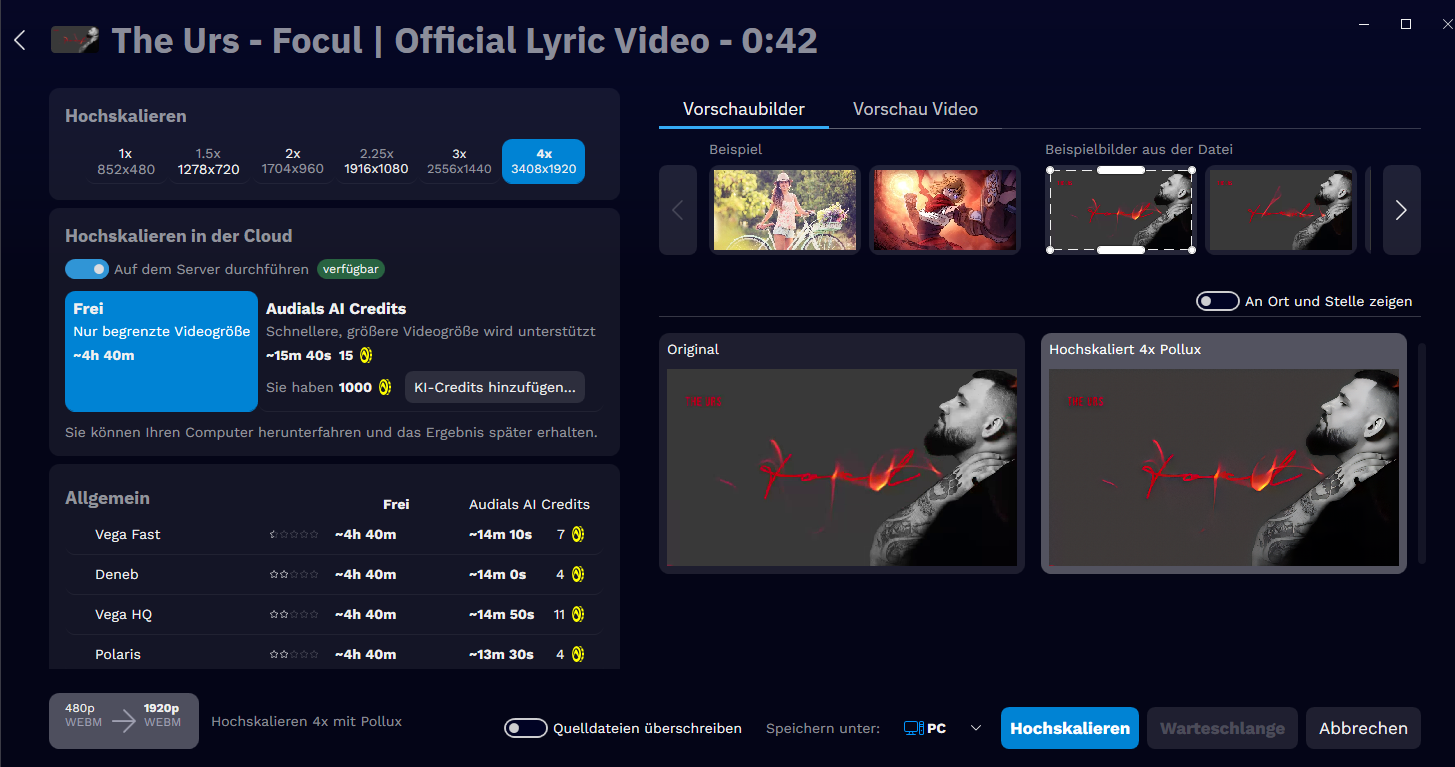Switch to the Vorschau Video tab
The image size is (1455, 767).
(x=915, y=109)
